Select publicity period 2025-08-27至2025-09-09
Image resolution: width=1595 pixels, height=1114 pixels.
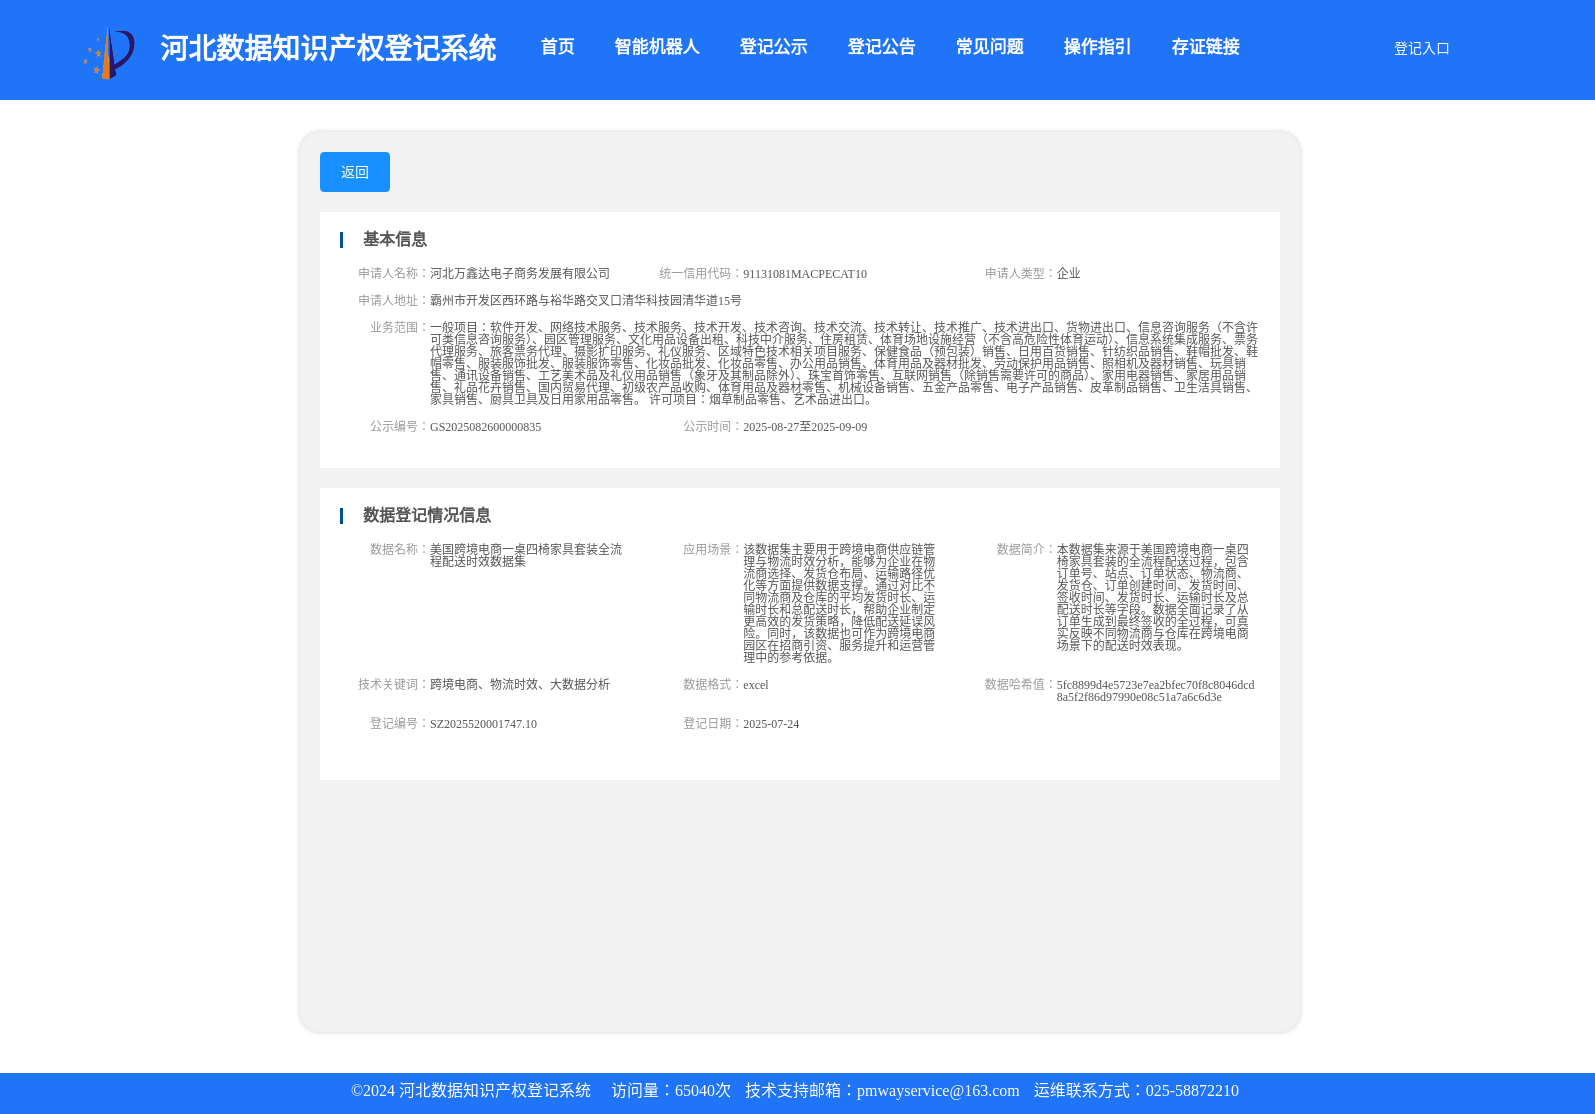805,427
